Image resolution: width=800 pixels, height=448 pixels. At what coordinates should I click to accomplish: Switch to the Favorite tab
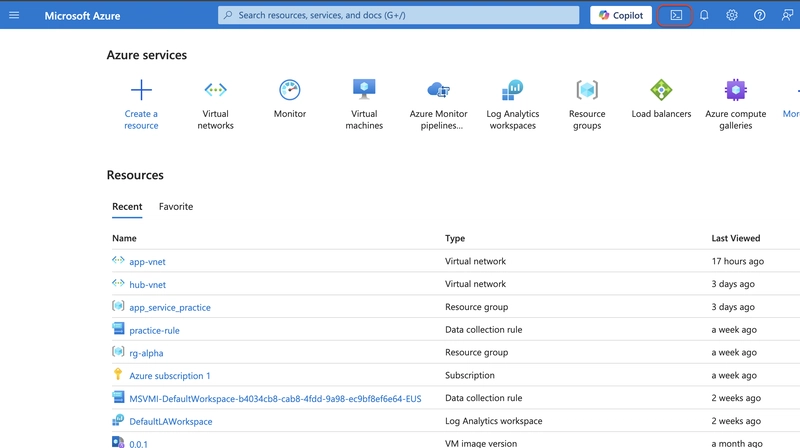(176, 207)
